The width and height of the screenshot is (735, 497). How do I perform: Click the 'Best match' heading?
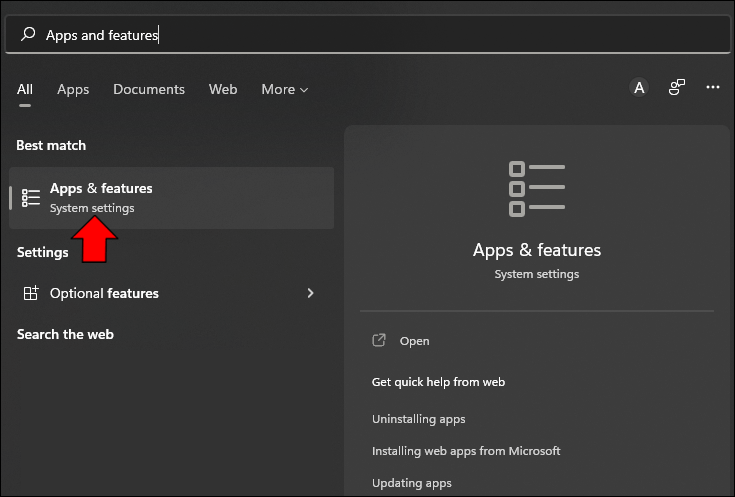(x=51, y=145)
